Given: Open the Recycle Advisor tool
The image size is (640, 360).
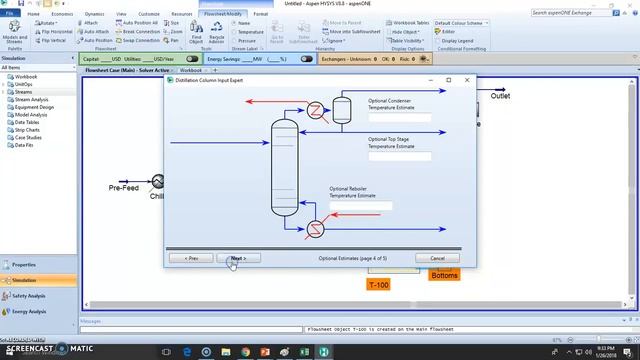Looking at the screenshot, I should pos(216,33).
